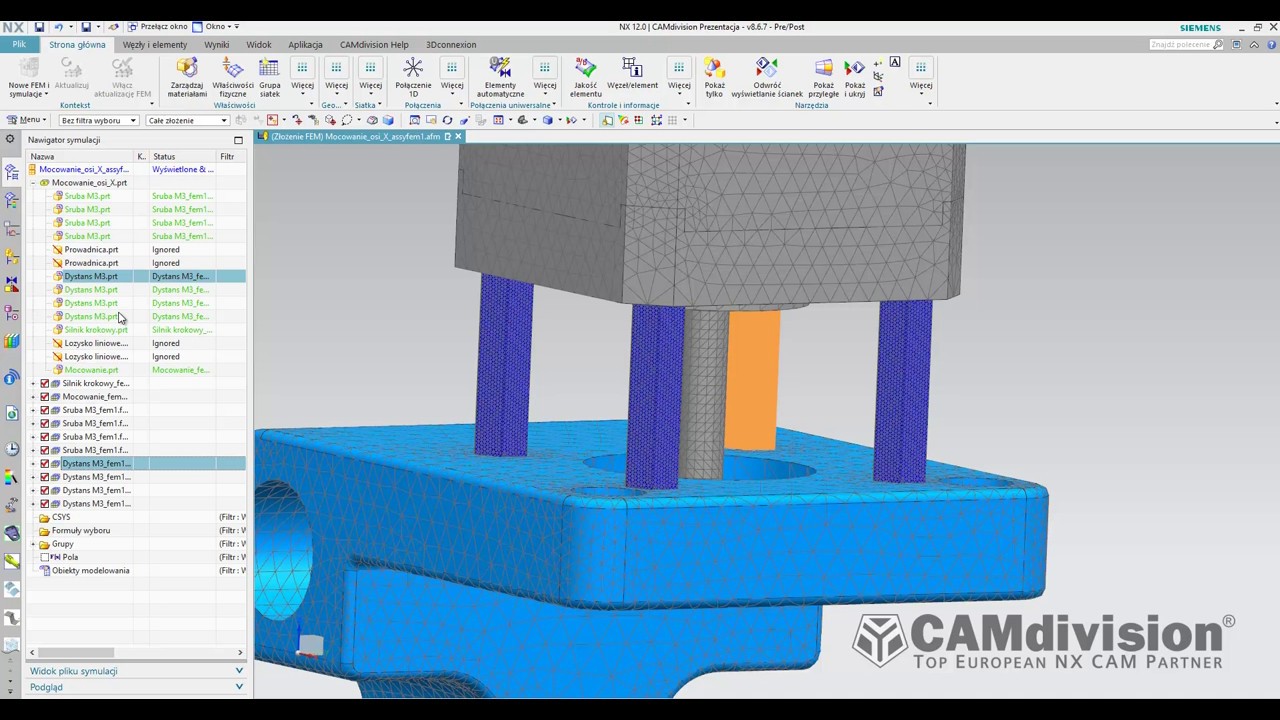
Task: Click Przełącz okno button
Action: tap(157, 27)
